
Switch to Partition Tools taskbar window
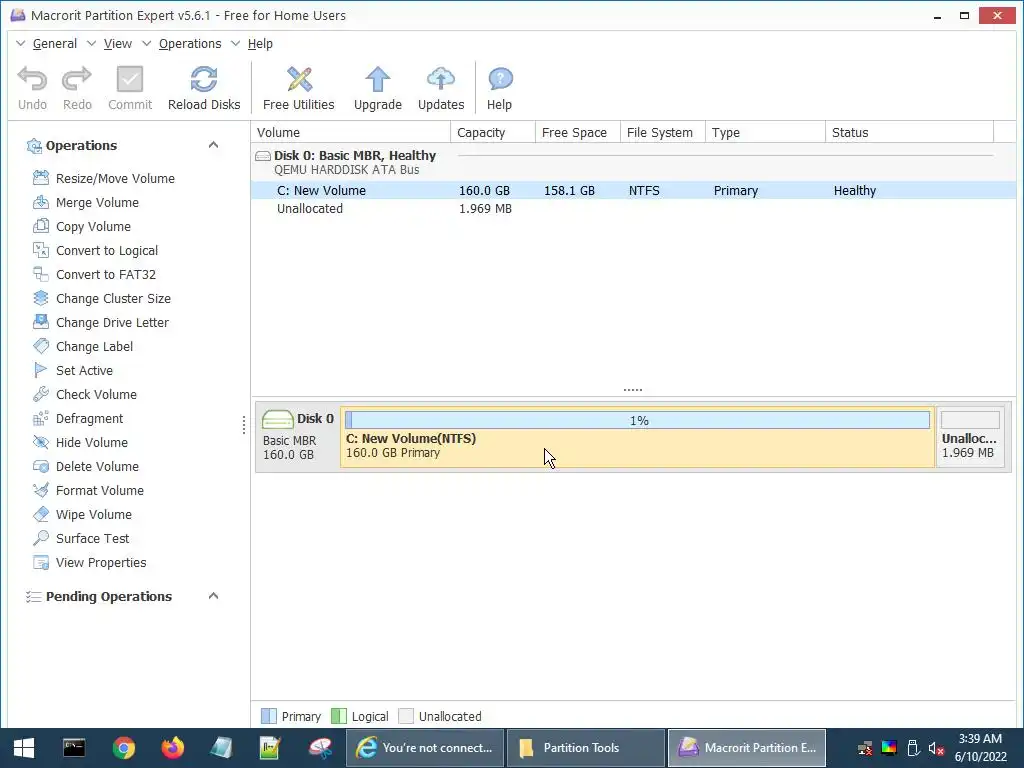click(x=586, y=748)
